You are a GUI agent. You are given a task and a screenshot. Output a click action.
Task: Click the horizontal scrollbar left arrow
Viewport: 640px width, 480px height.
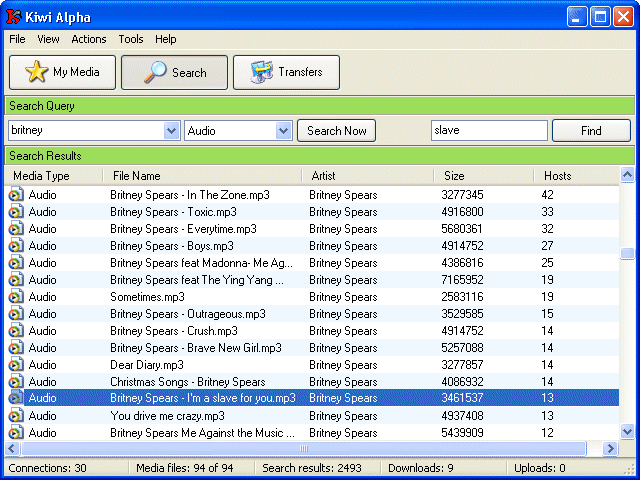[12, 448]
